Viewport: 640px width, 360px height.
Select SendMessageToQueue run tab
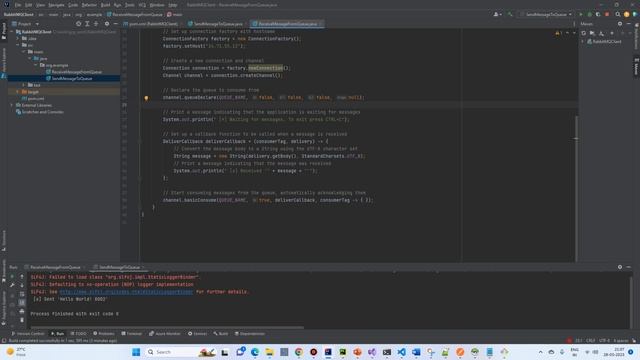[119, 267]
